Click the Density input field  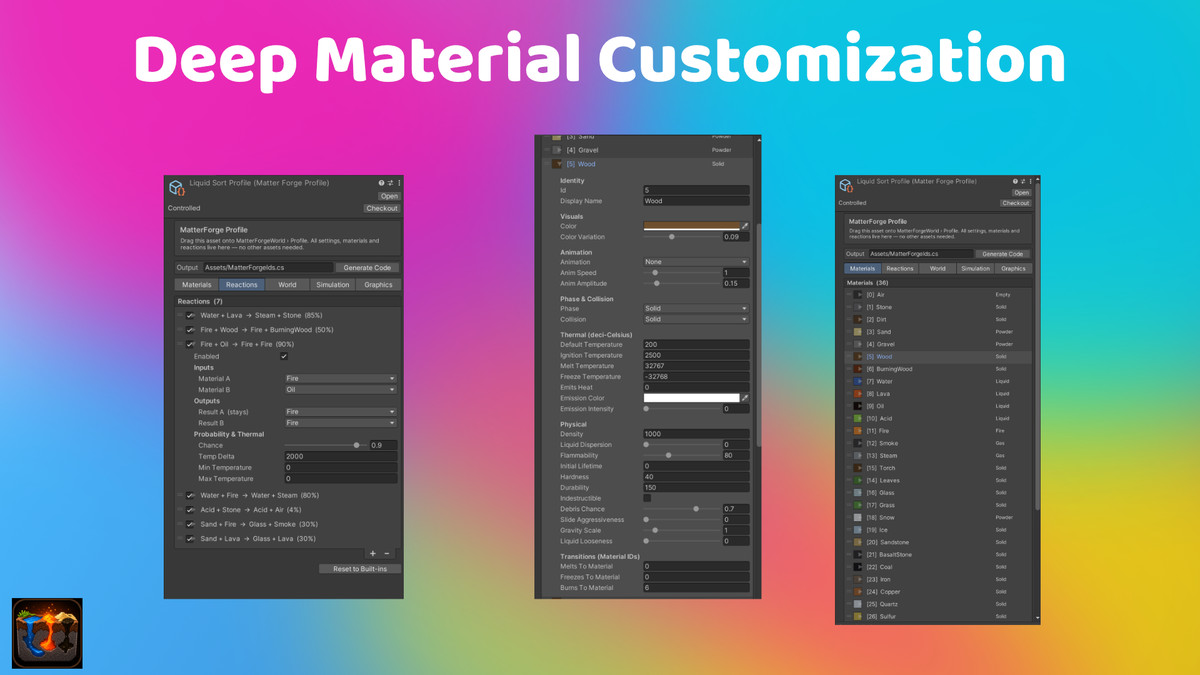(696, 434)
